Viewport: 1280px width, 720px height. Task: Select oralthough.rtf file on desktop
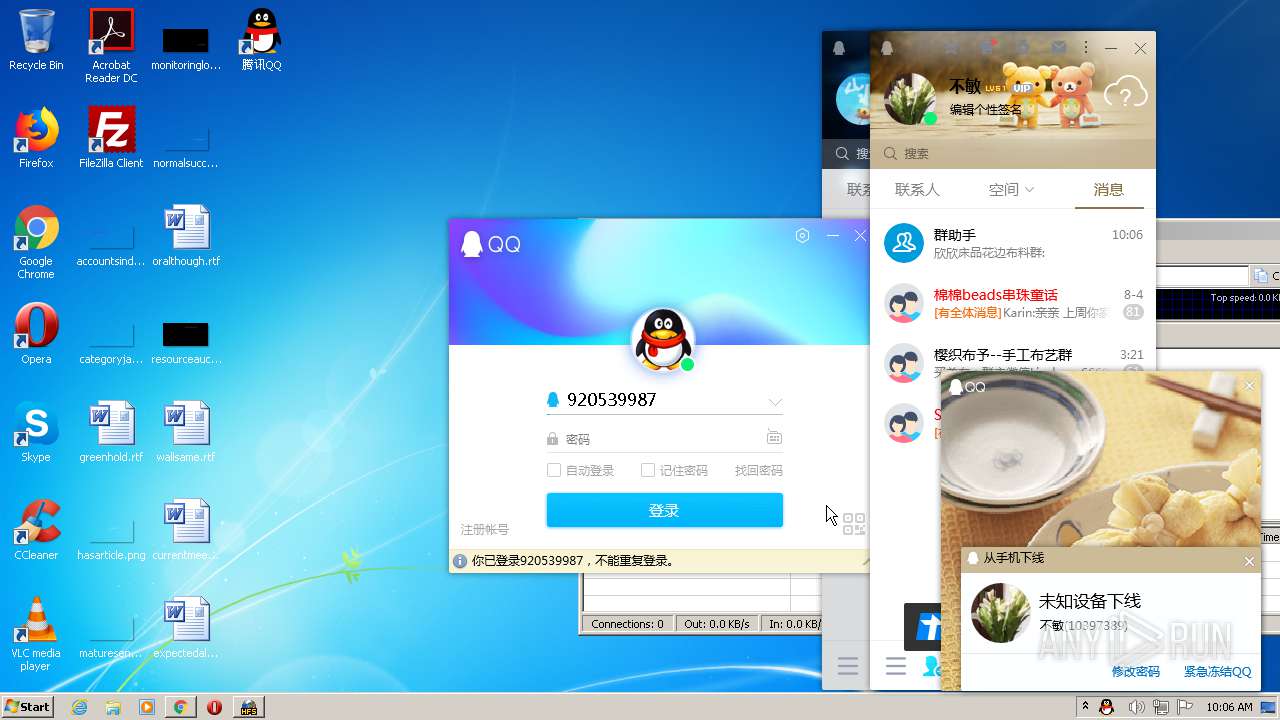[x=186, y=236]
